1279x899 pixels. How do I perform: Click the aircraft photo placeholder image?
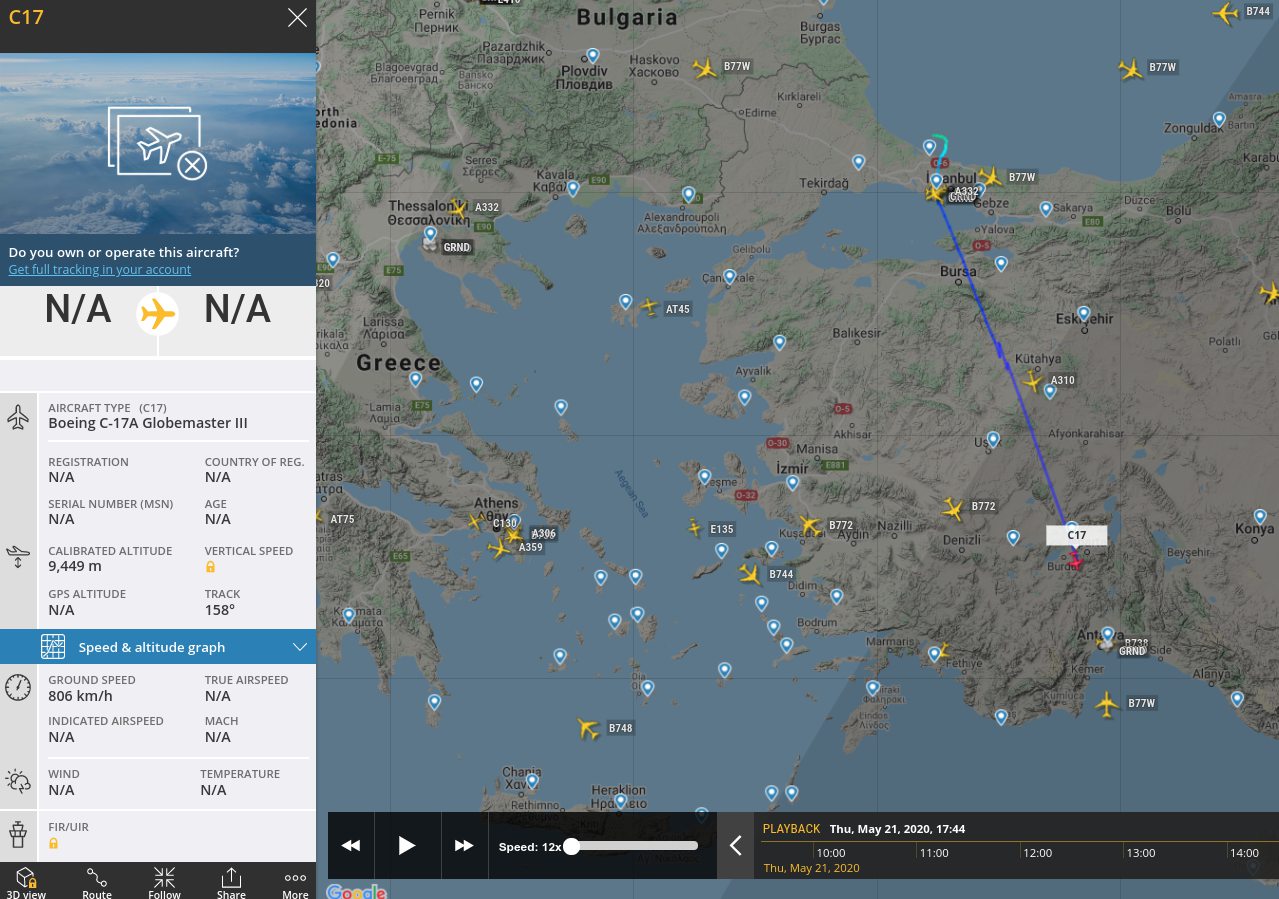pos(158,145)
